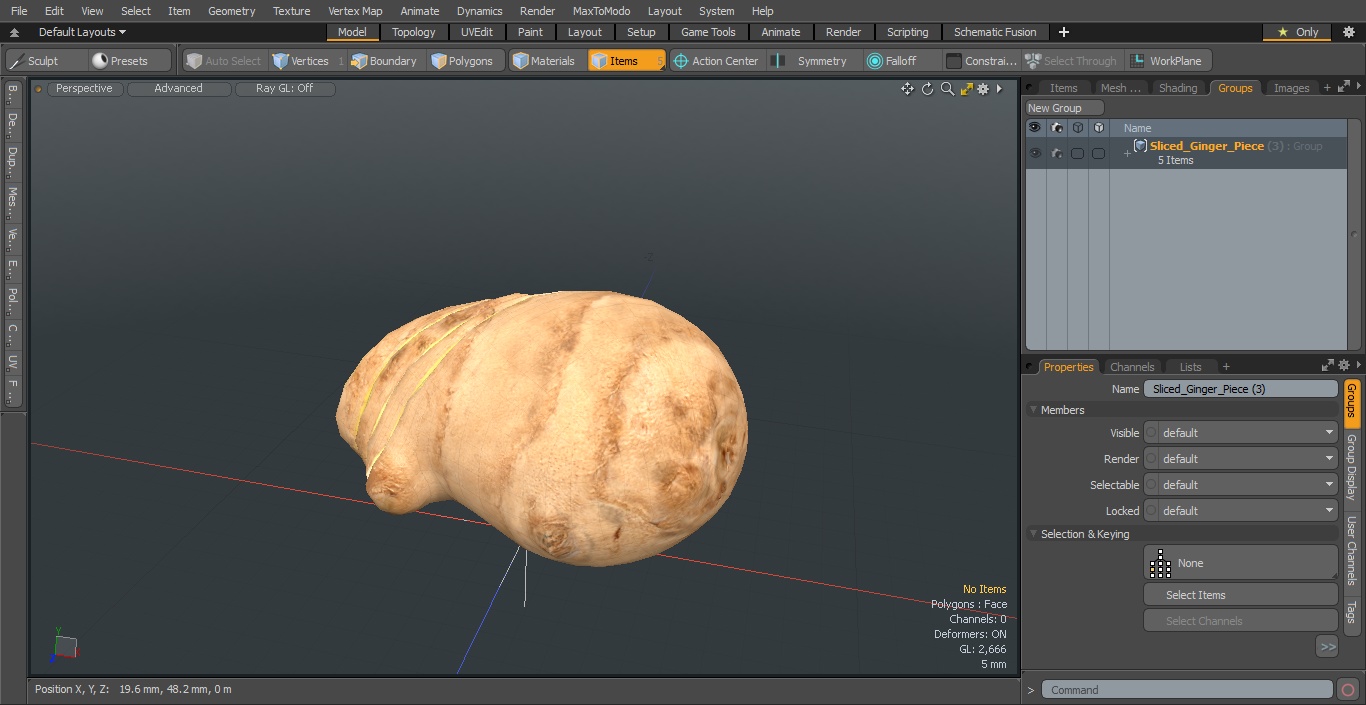The image size is (1366, 705).
Task: Open the Vertex Map menu
Action: coord(355,11)
